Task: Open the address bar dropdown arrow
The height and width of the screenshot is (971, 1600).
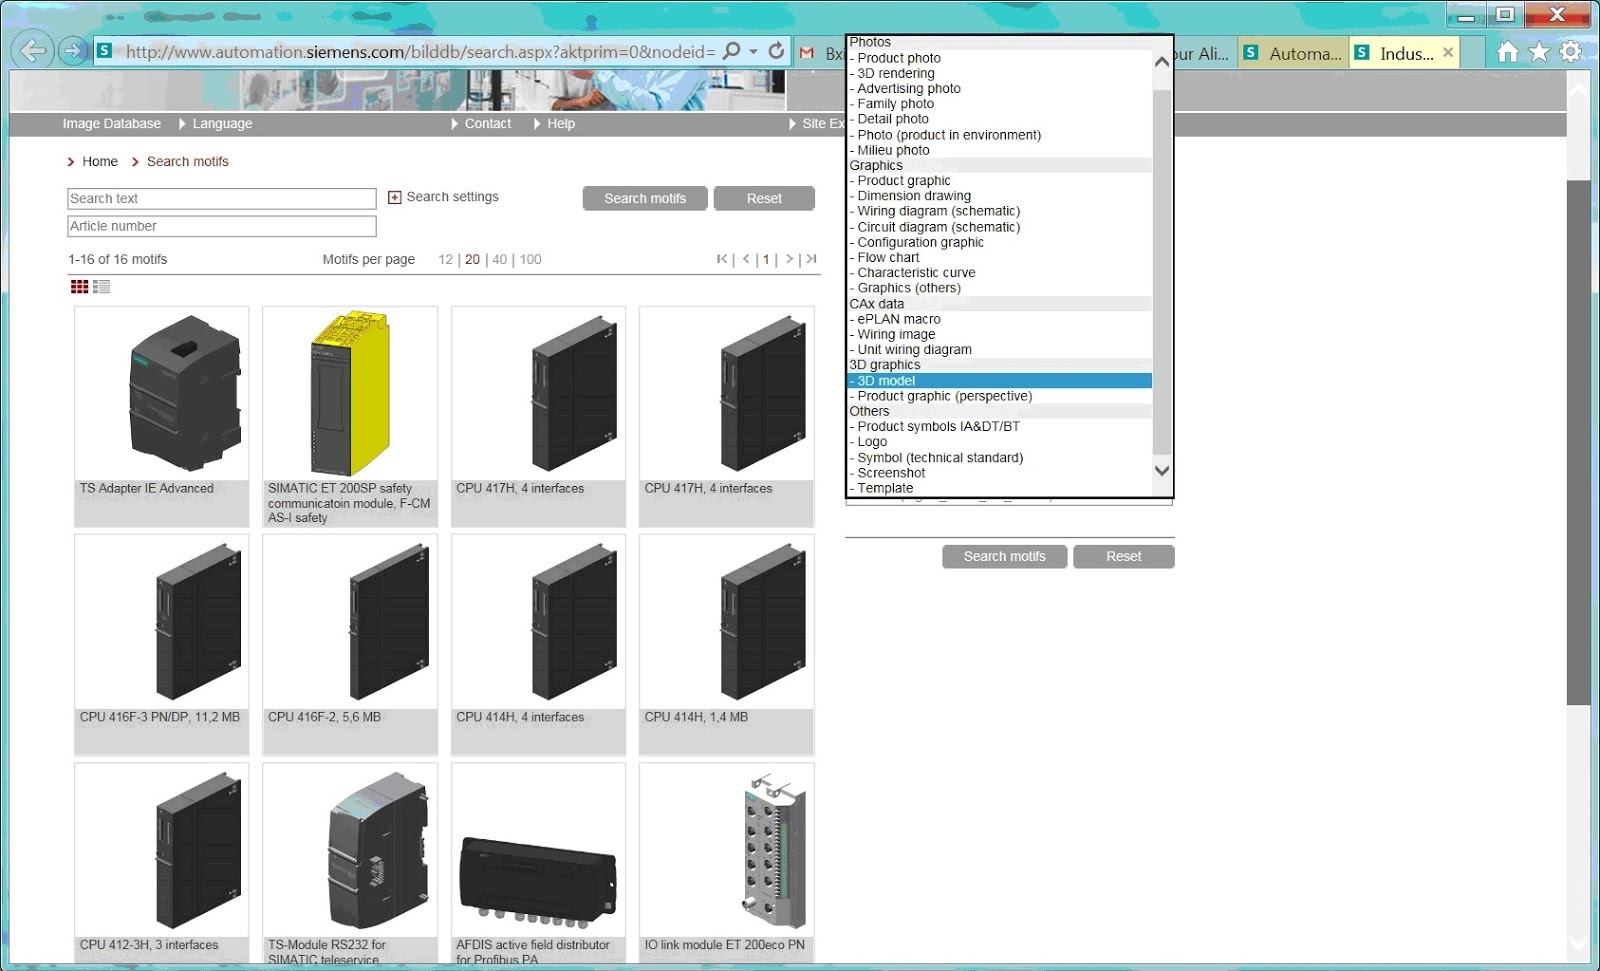Action: [754, 51]
